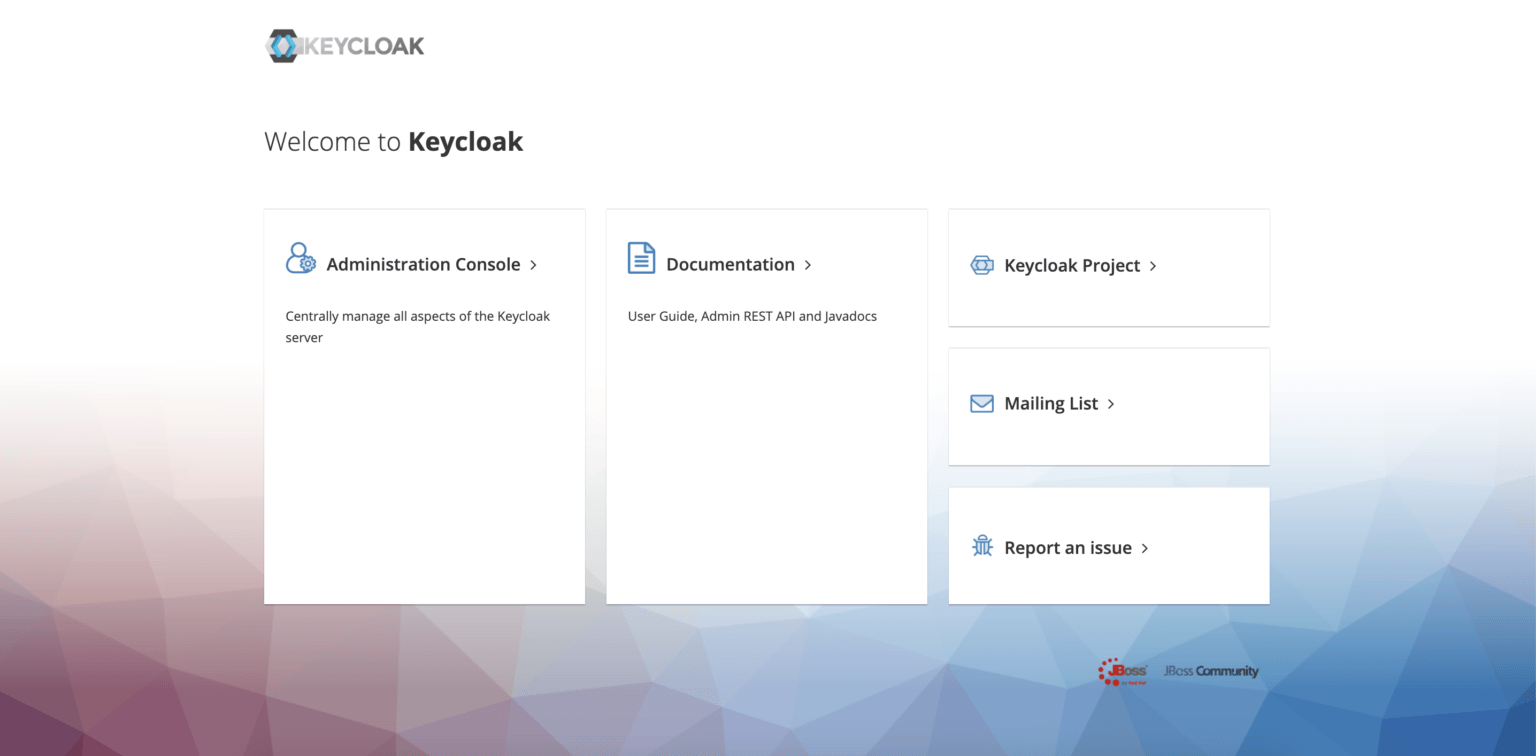
Task: Click the Keycloak logo in header
Action: 345,46
